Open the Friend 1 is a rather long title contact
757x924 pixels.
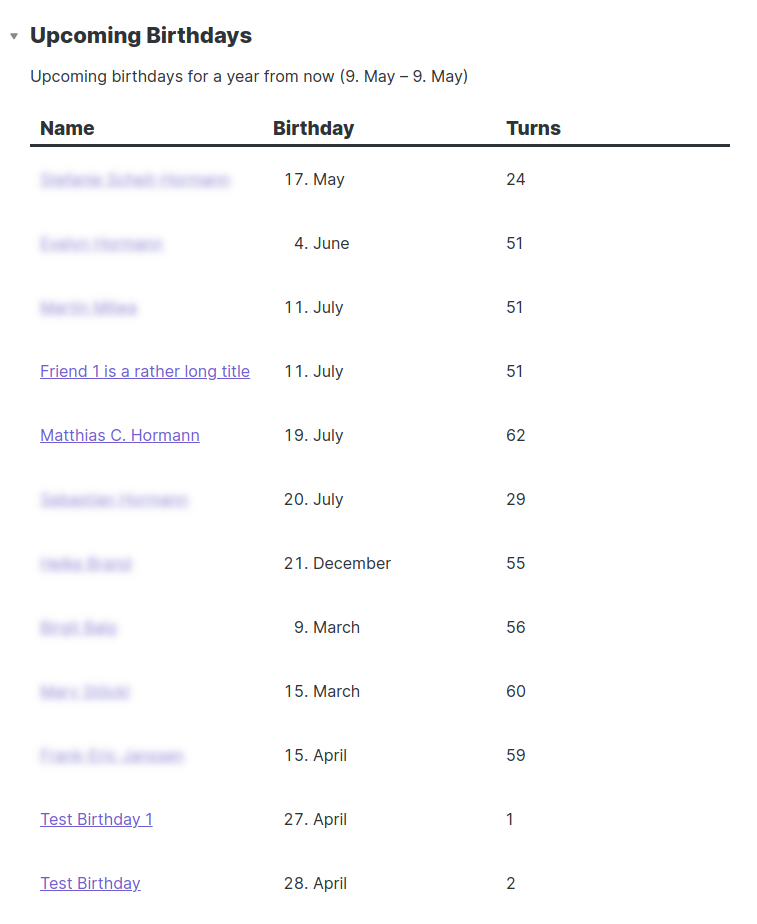(x=144, y=371)
